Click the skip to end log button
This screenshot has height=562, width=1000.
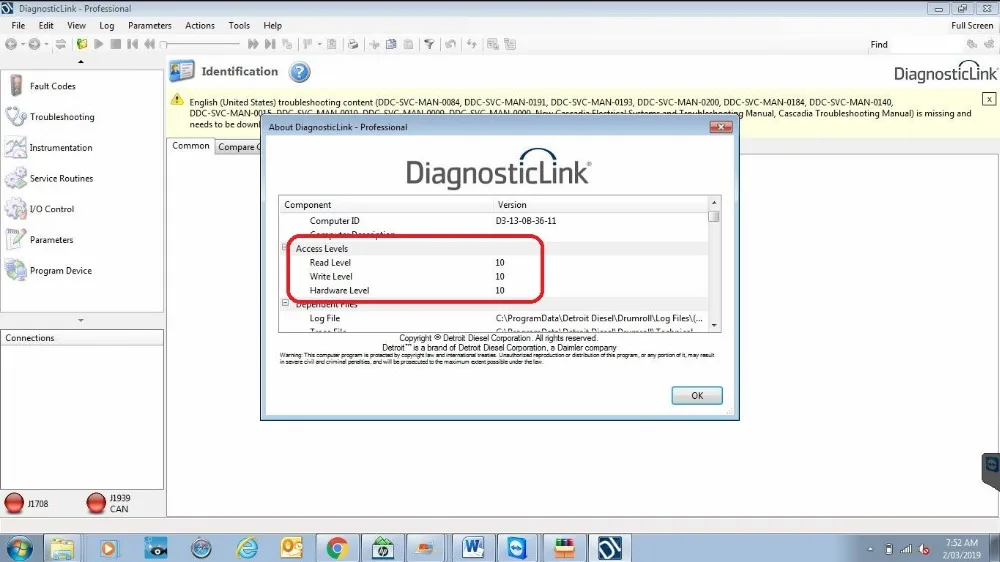(x=270, y=44)
